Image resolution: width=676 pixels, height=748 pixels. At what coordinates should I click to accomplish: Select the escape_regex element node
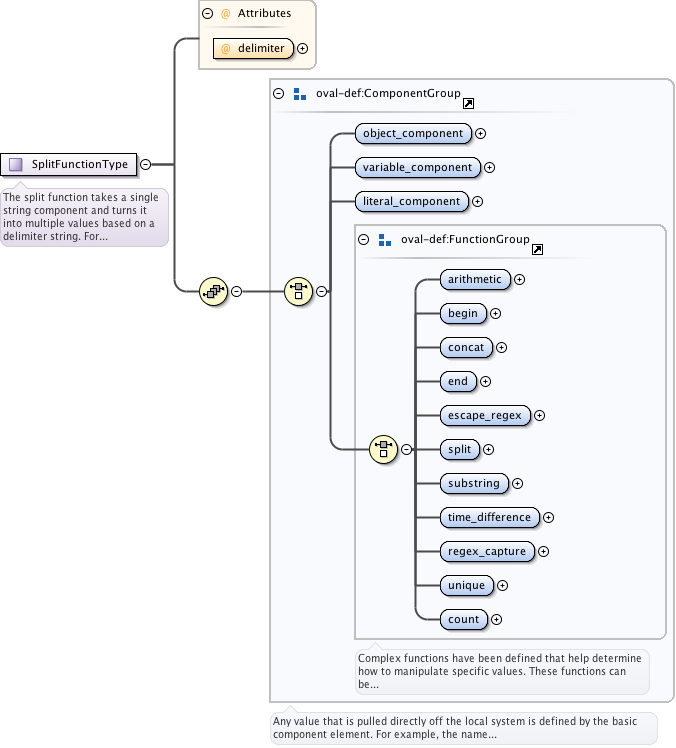point(485,415)
